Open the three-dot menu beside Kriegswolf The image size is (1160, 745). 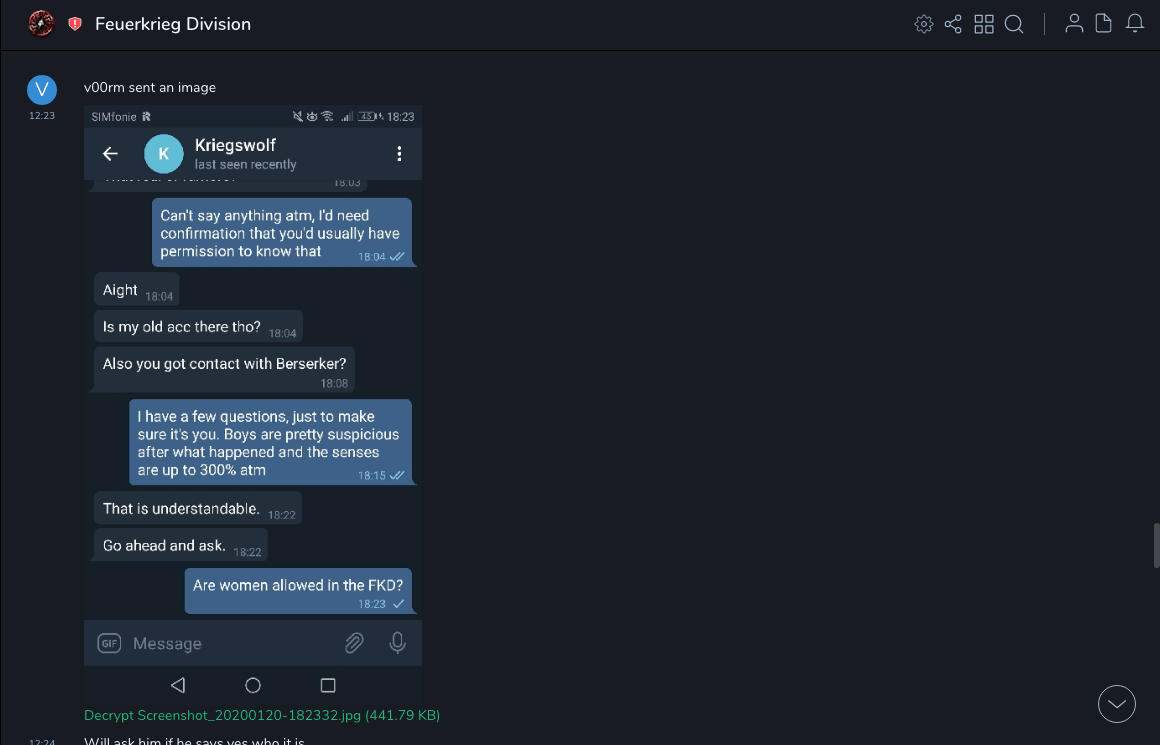pyautogui.click(x=399, y=154)
